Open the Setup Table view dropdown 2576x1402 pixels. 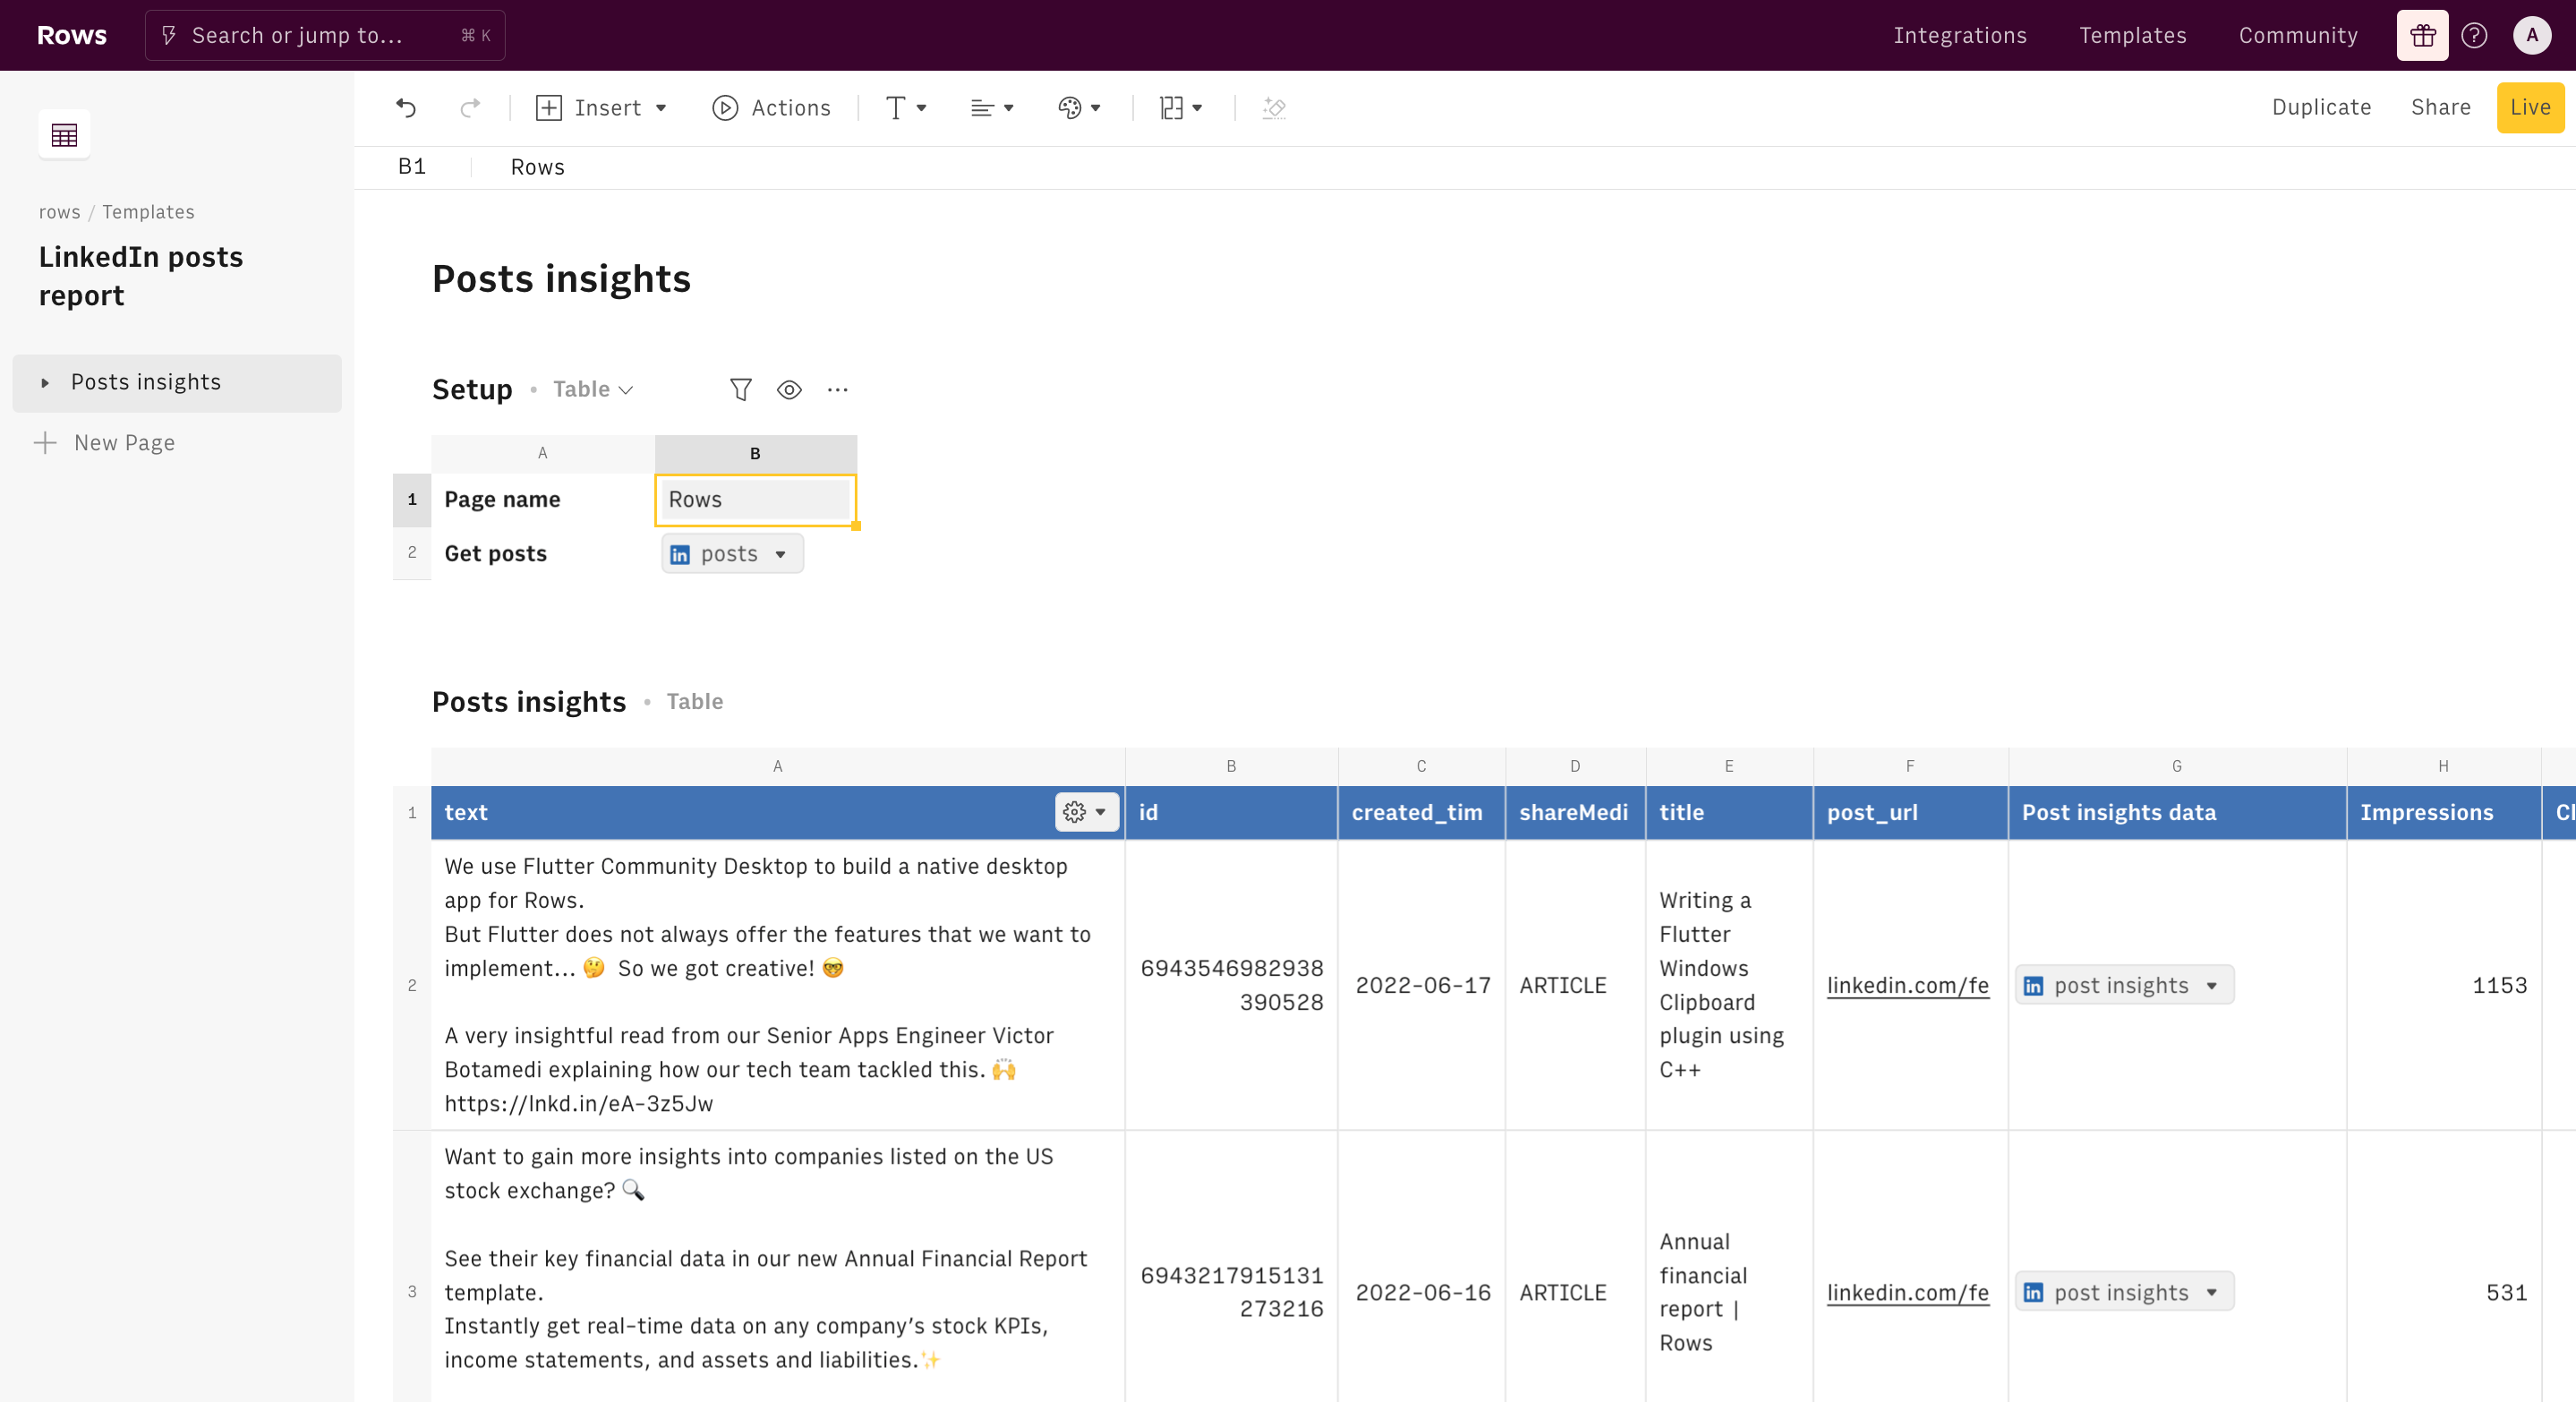point(593,390)
